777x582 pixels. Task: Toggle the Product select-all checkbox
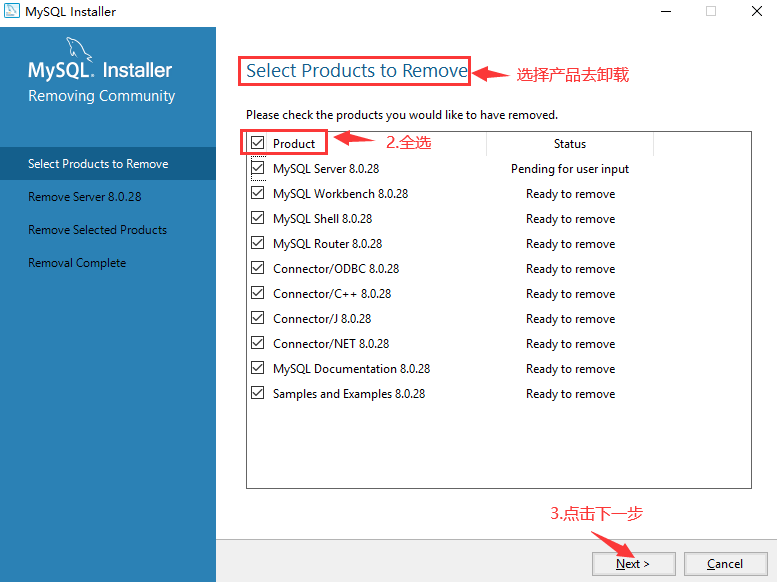click(257, 143)
